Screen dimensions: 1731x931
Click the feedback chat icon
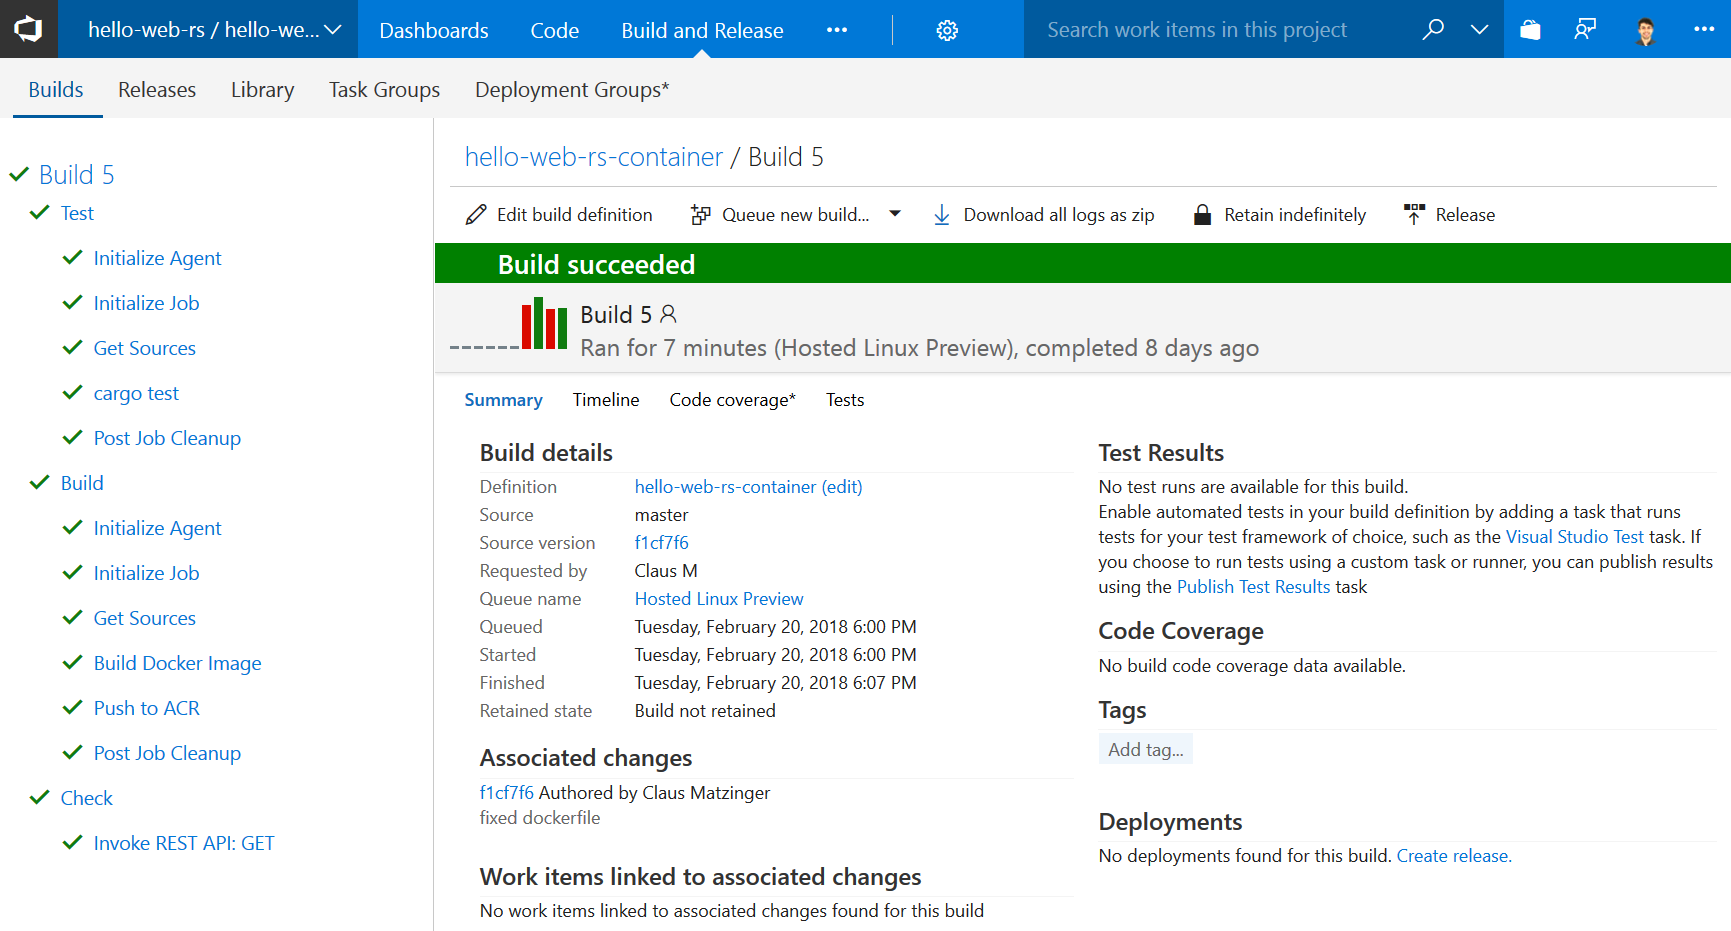pos(1585,30)
